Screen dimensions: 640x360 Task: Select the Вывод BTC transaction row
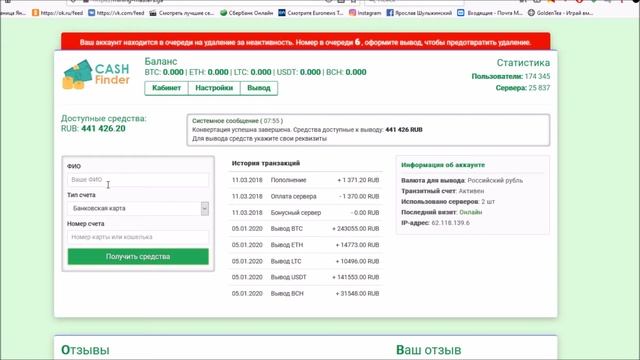(305, 229)
